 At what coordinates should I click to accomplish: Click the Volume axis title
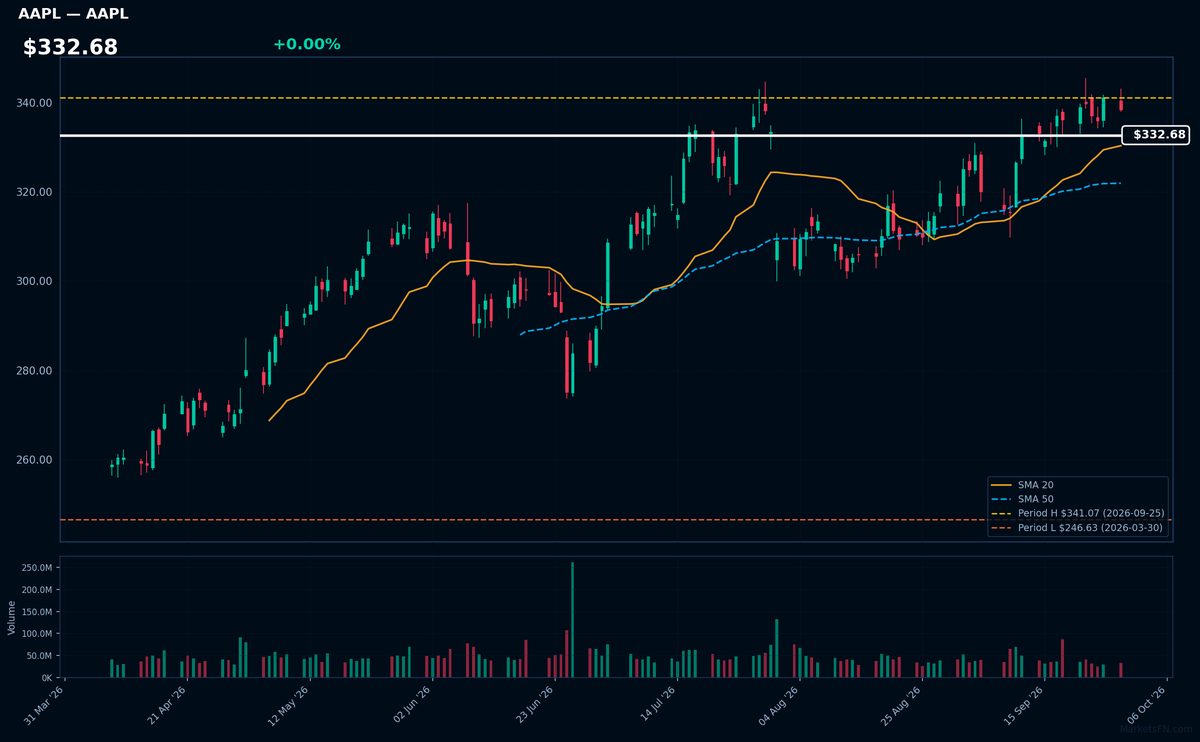point(11,617)
